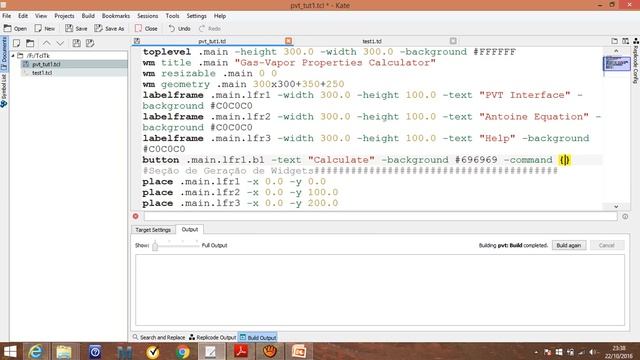640x360 pixels.
Task: Click save-as icon in Documents panel
Action: point(90,43)
